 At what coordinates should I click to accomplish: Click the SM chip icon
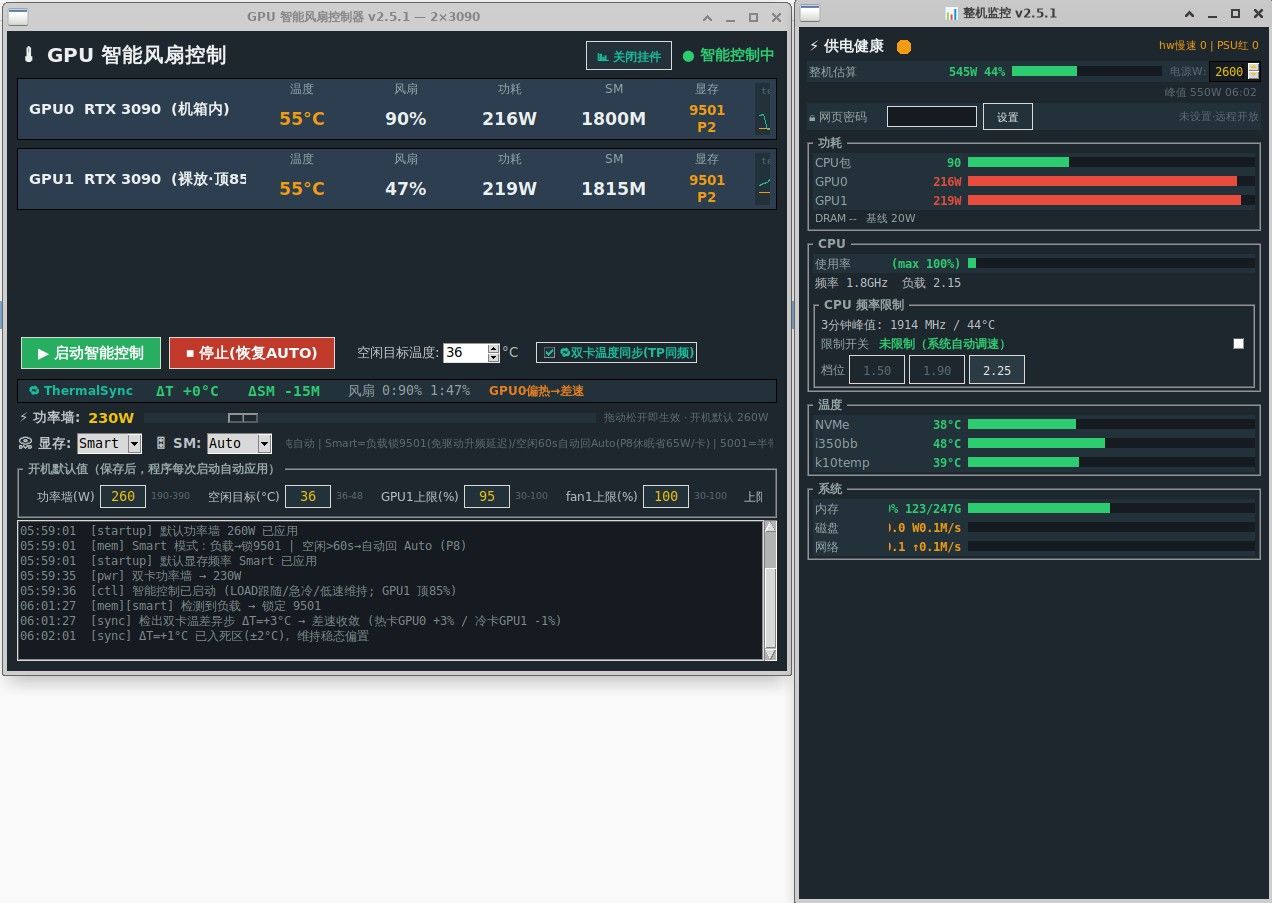pos(161,443)
